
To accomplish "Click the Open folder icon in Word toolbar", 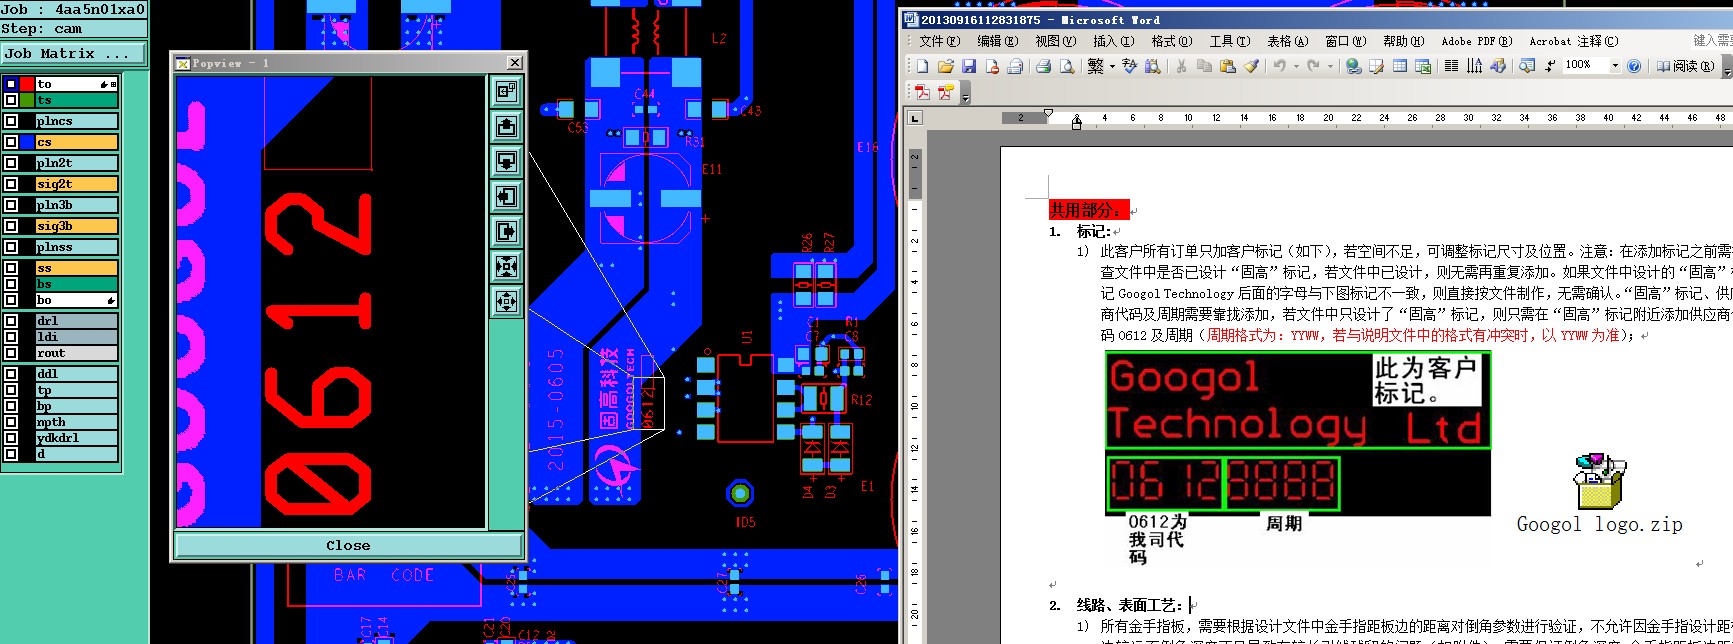I will (945, 66).
